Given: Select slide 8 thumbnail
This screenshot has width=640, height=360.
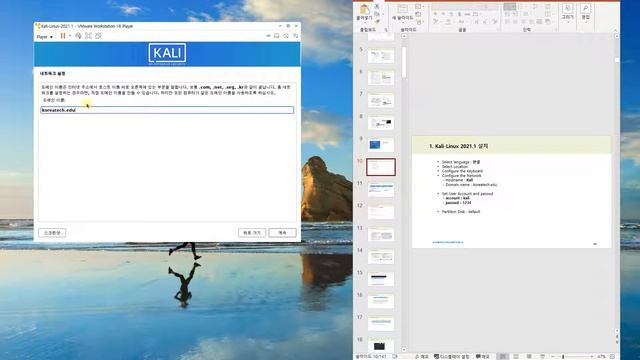Looking at the screenshot, I should 381,123.
